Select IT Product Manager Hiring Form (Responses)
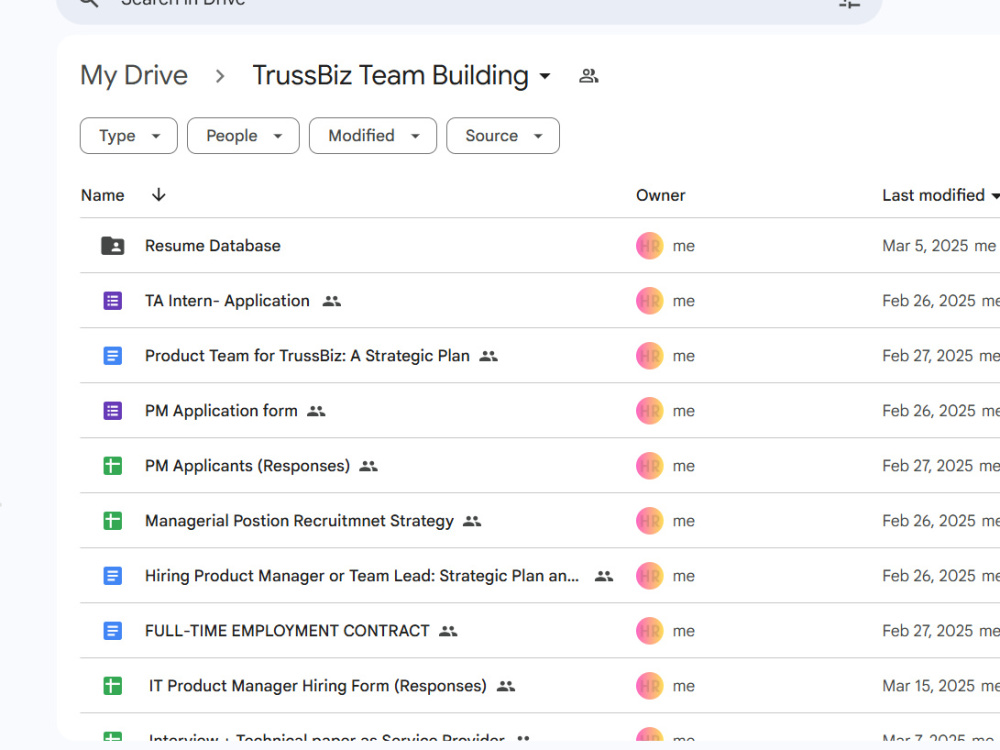This screenshot has width=1000, height=750. click(x=317, y=686)
